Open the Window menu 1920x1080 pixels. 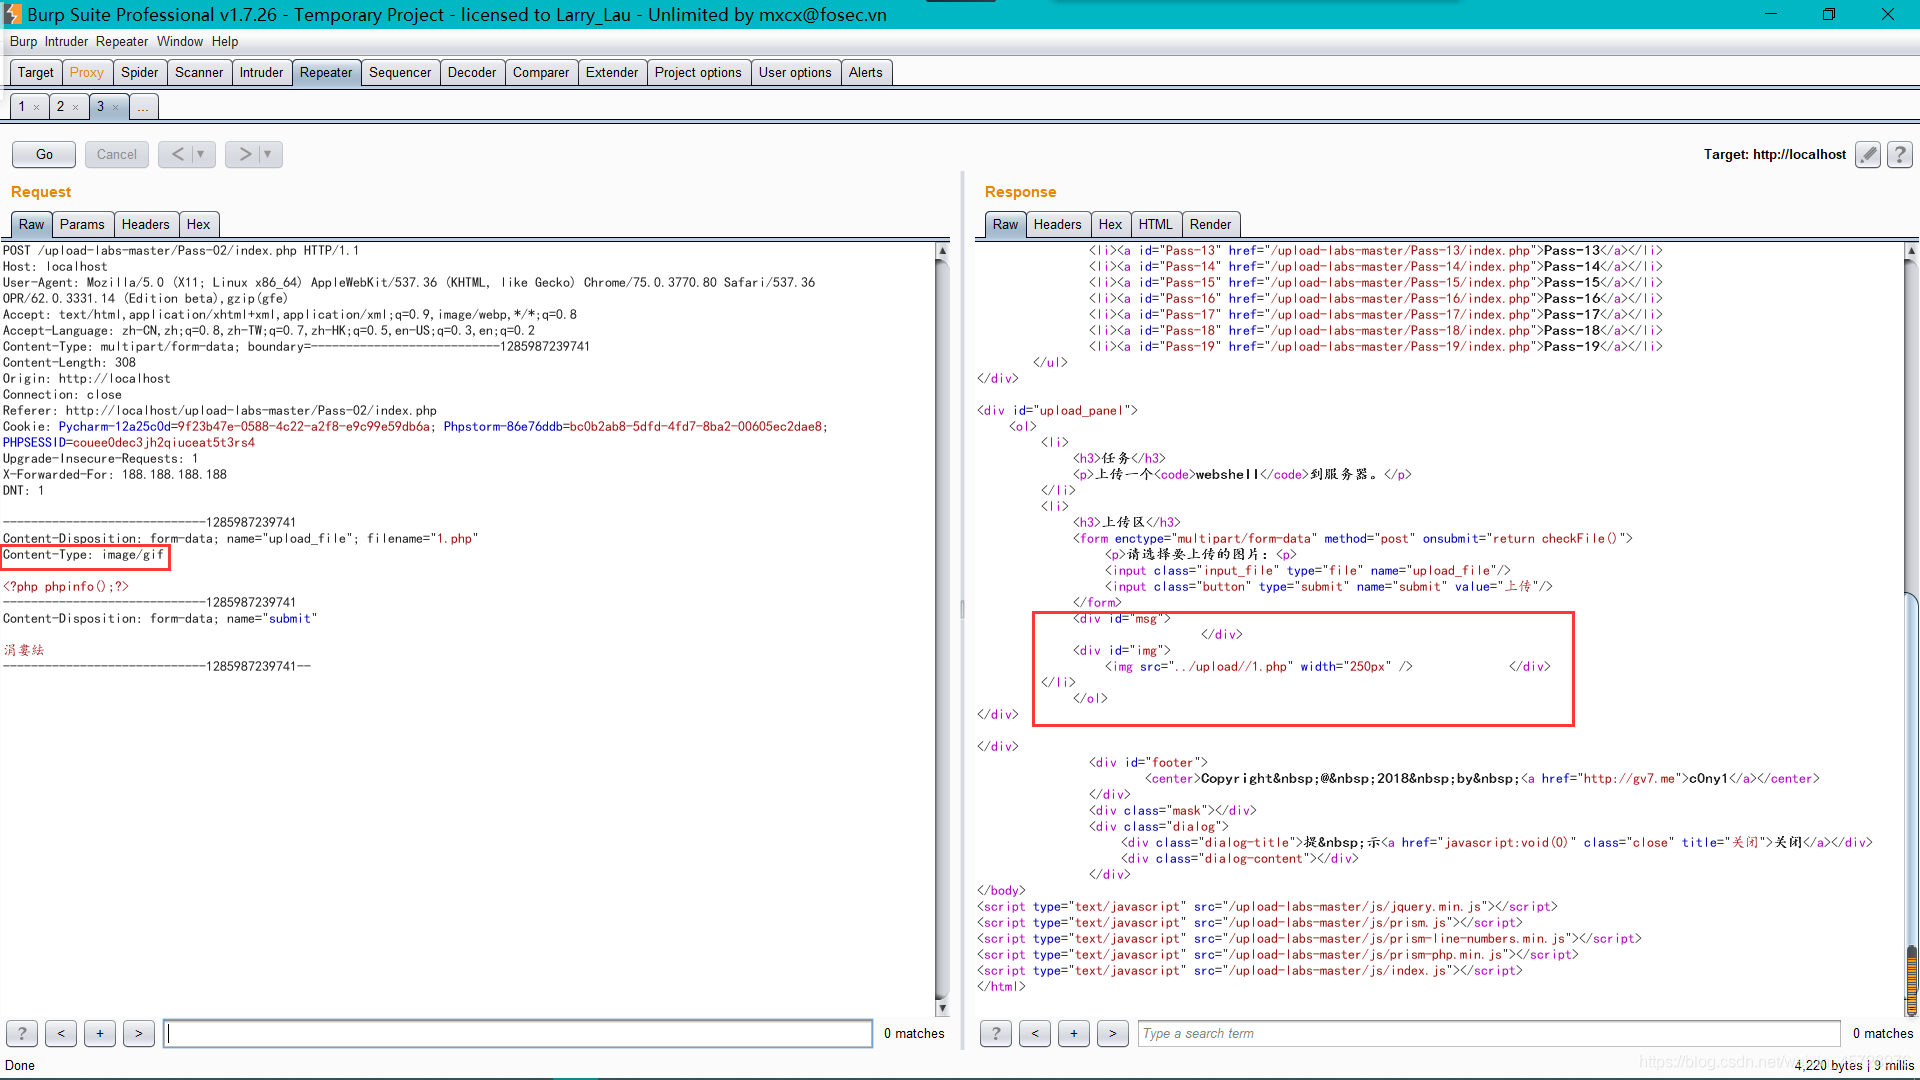(180, 41)
